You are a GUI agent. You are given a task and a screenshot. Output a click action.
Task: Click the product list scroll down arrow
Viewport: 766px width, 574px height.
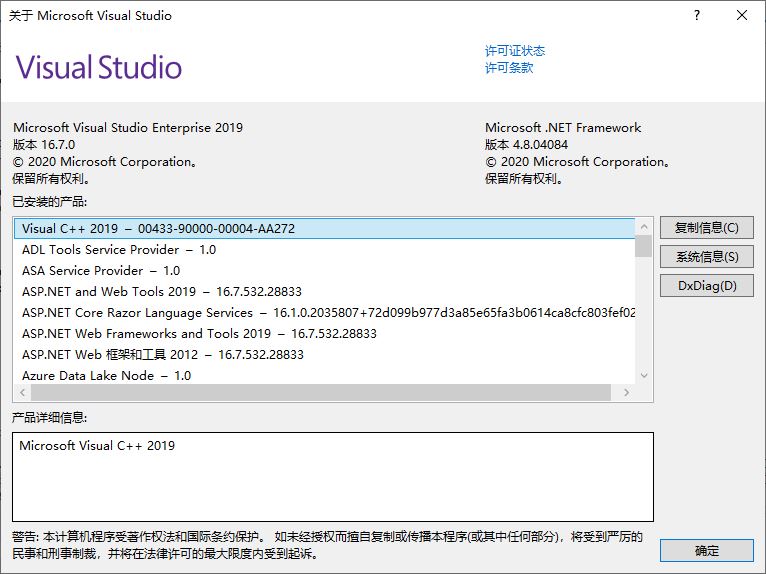point(644,375)
